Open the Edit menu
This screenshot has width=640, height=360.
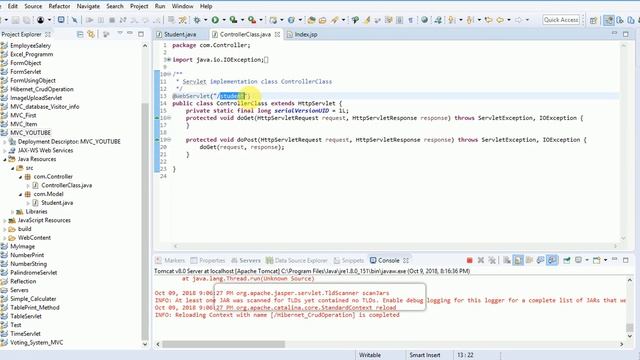pyautogui.click(x=13, y=6)
